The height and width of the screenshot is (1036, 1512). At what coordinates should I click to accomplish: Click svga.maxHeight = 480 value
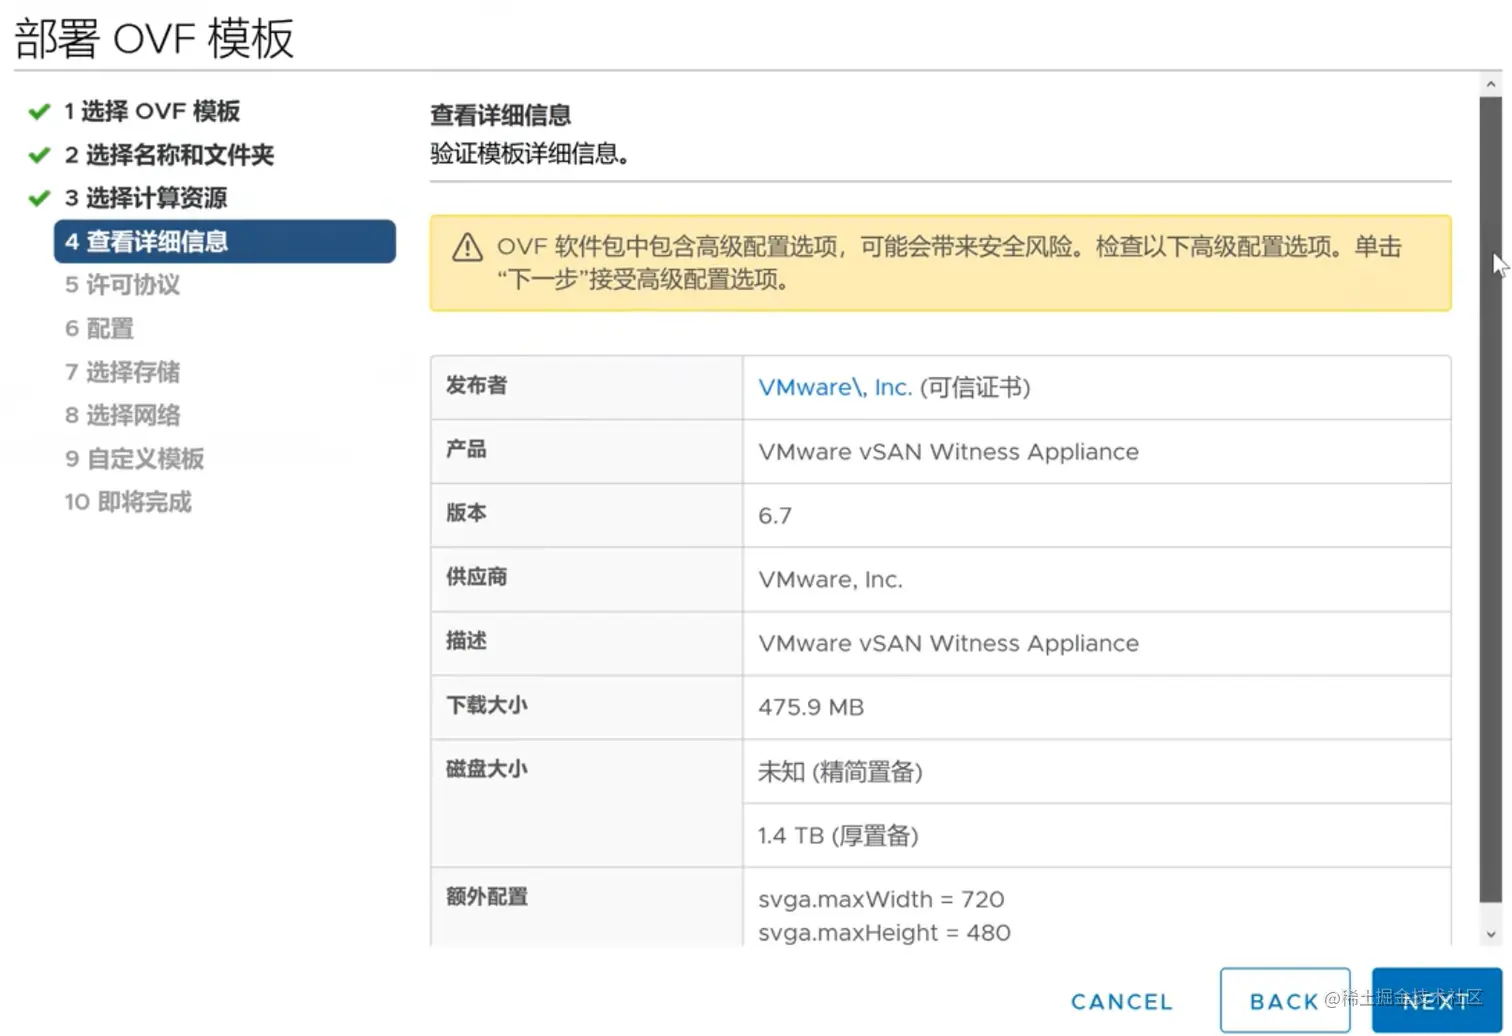coord(884,933)
